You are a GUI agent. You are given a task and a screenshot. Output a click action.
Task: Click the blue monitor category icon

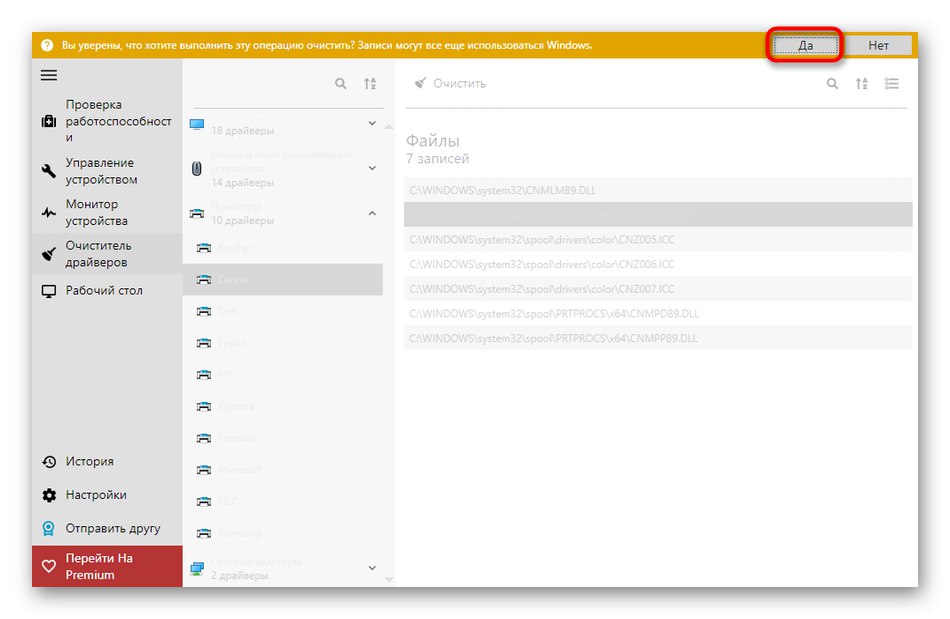197,124
